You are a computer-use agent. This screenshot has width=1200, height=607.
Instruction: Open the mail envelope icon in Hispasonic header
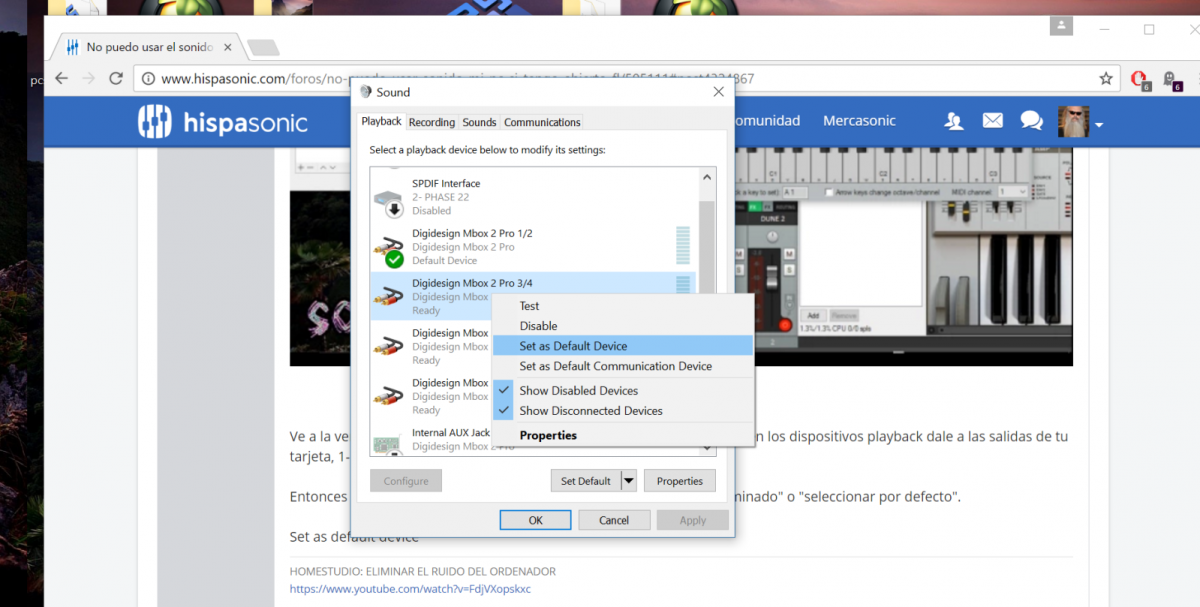click(992, 121)
